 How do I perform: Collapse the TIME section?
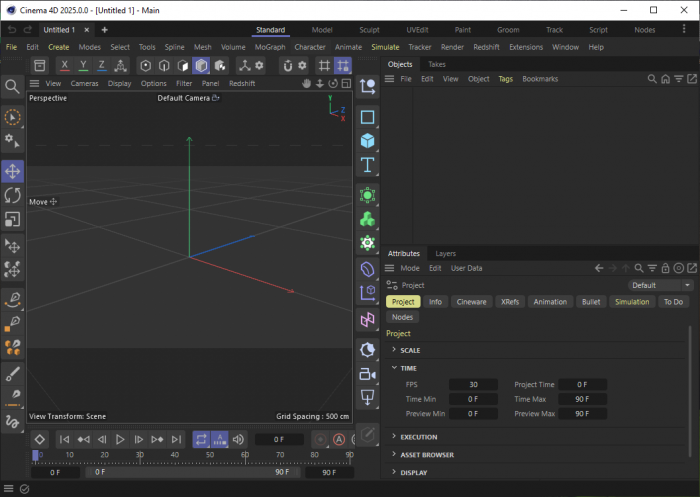click(x=409, y=368)
